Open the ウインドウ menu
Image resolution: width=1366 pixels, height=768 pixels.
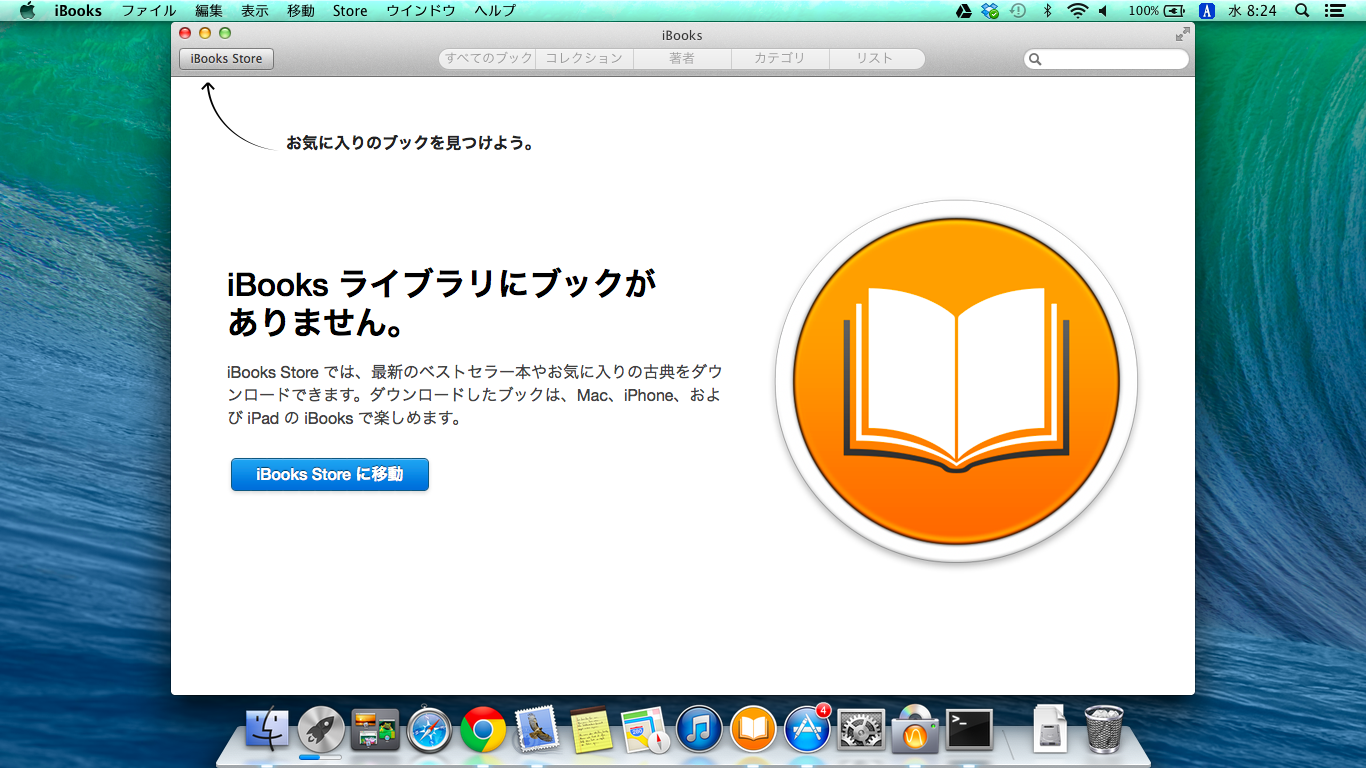pyautogui.click(x=421, y=11)
